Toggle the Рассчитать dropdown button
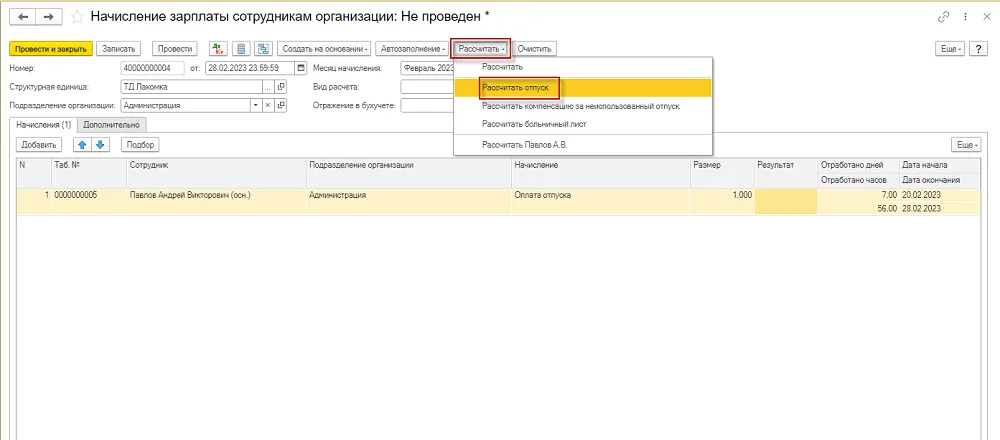1000x440 pixels. [x=482, y=48]
